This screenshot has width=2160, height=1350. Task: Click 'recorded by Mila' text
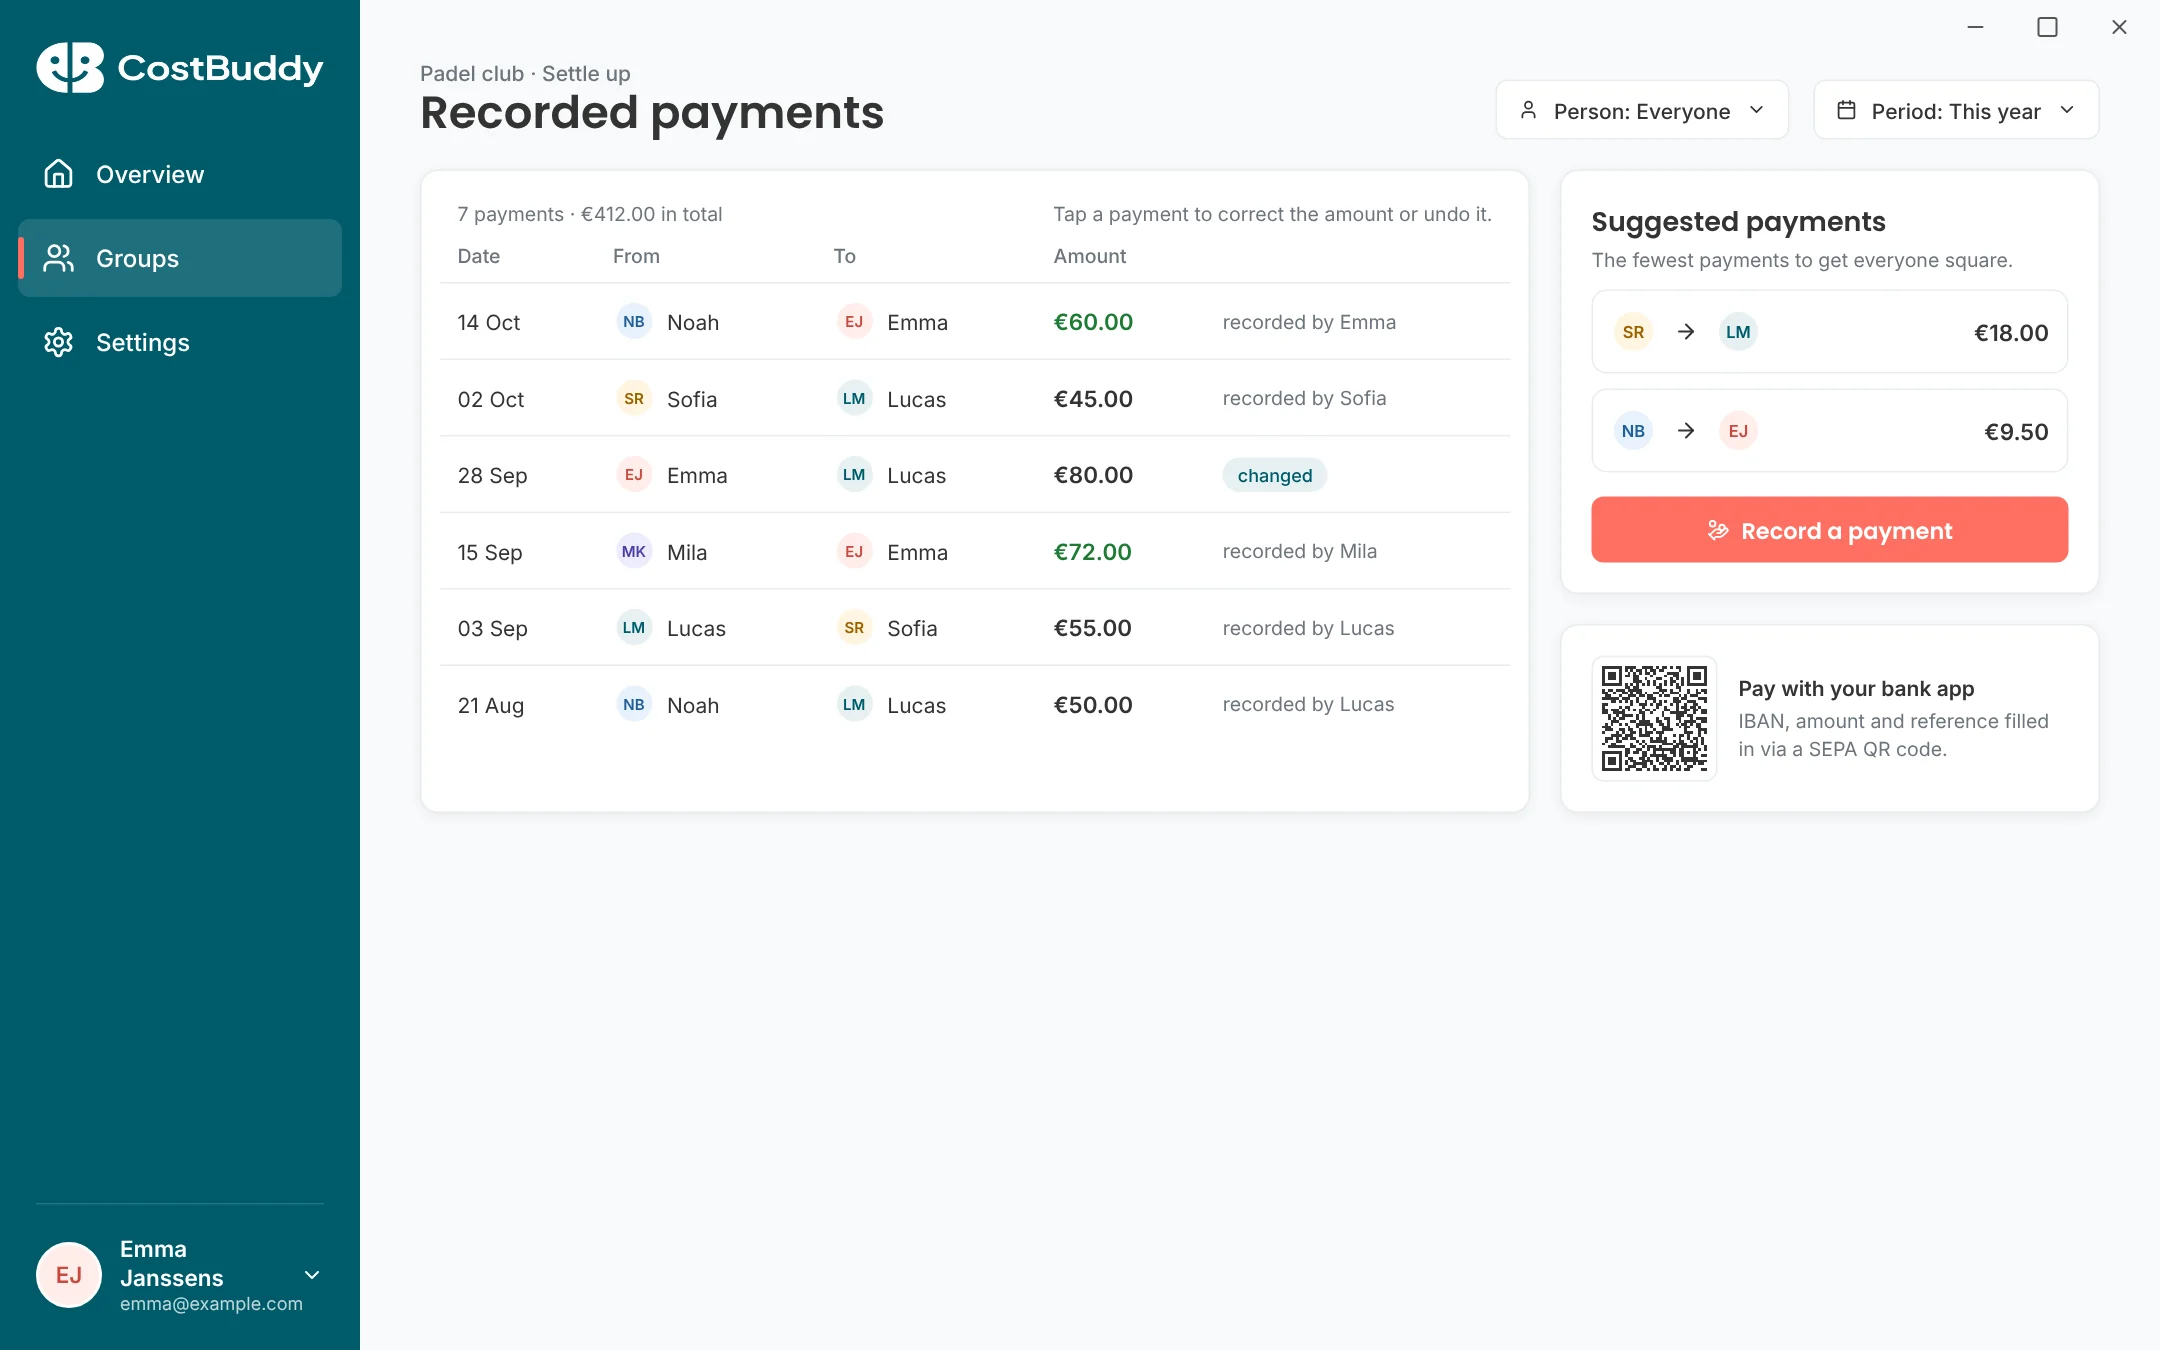(x=1299, y=551)
